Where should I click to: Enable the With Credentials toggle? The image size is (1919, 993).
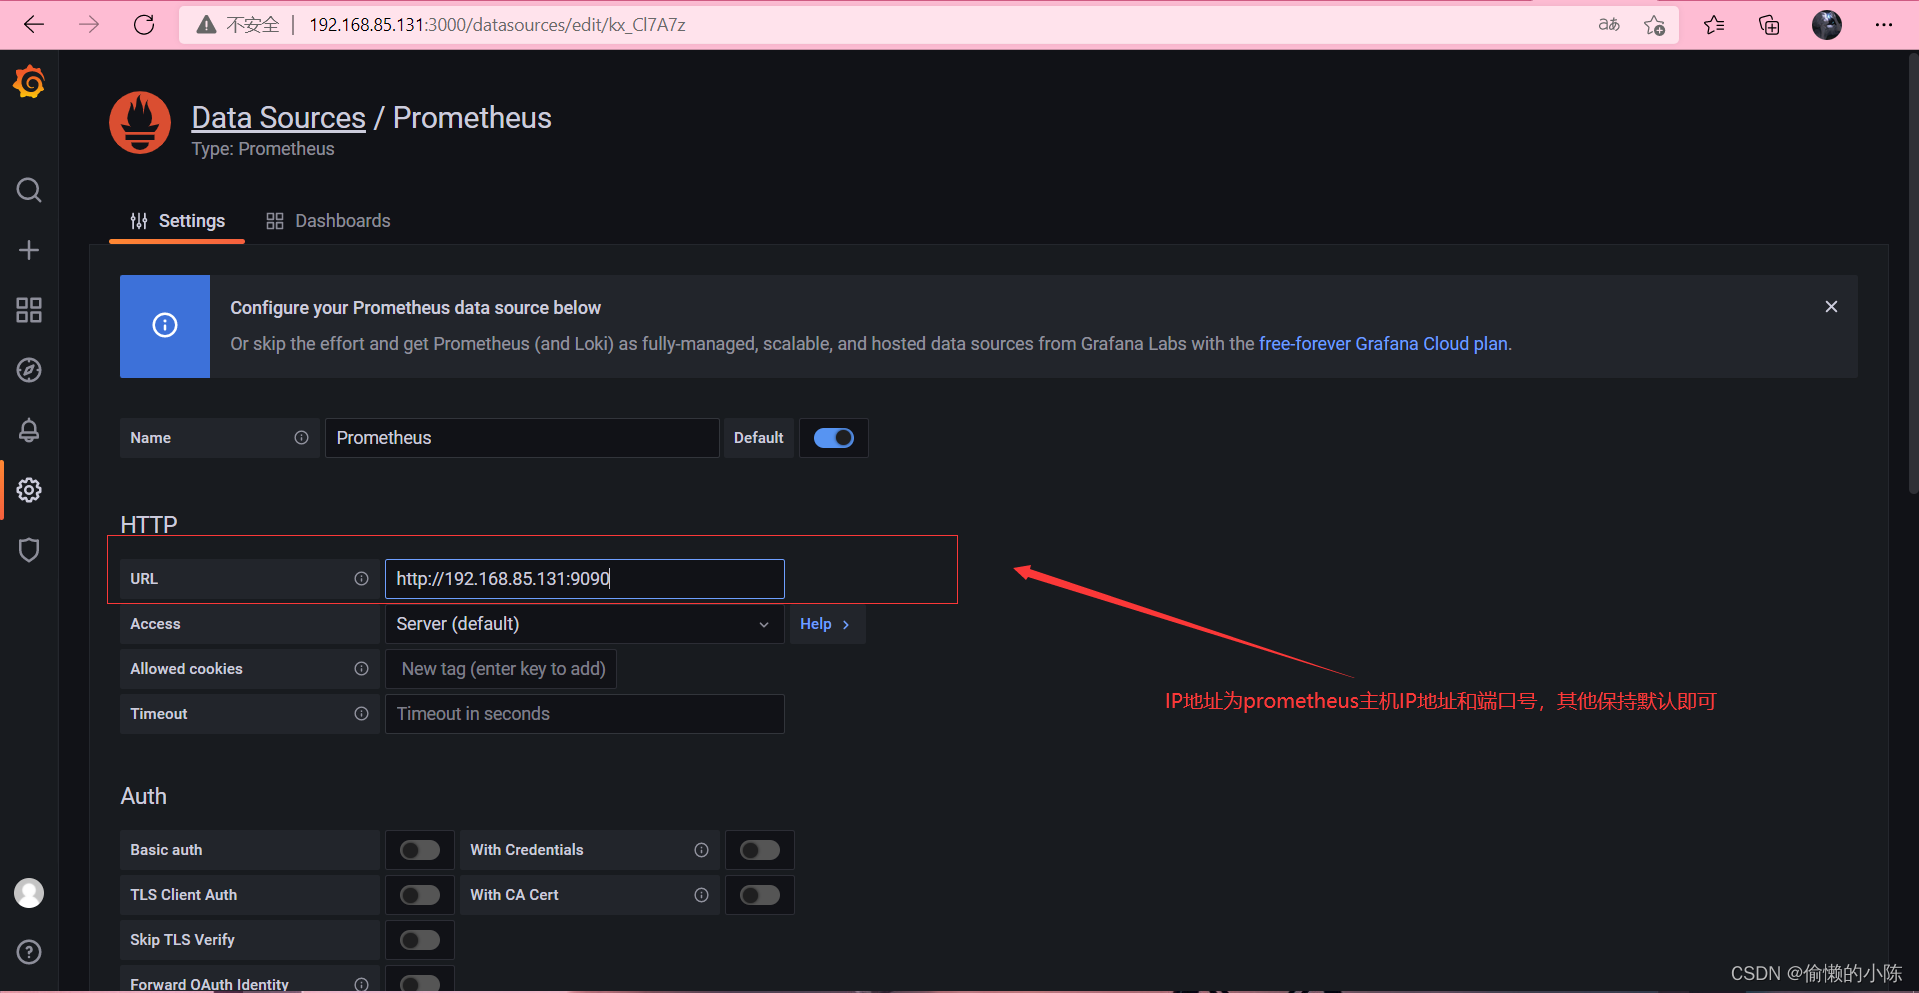(760, 850)
